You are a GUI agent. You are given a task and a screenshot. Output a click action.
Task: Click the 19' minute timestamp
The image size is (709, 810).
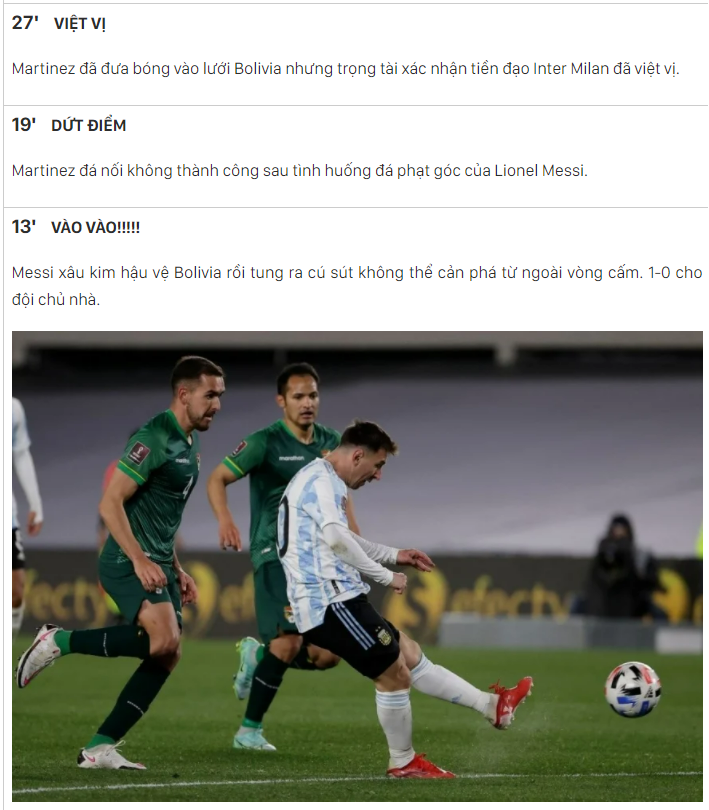coord(24,125)
